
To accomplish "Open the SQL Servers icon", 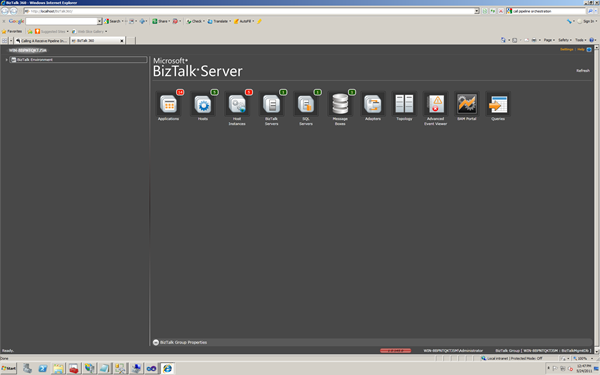I will pos(306,104).
